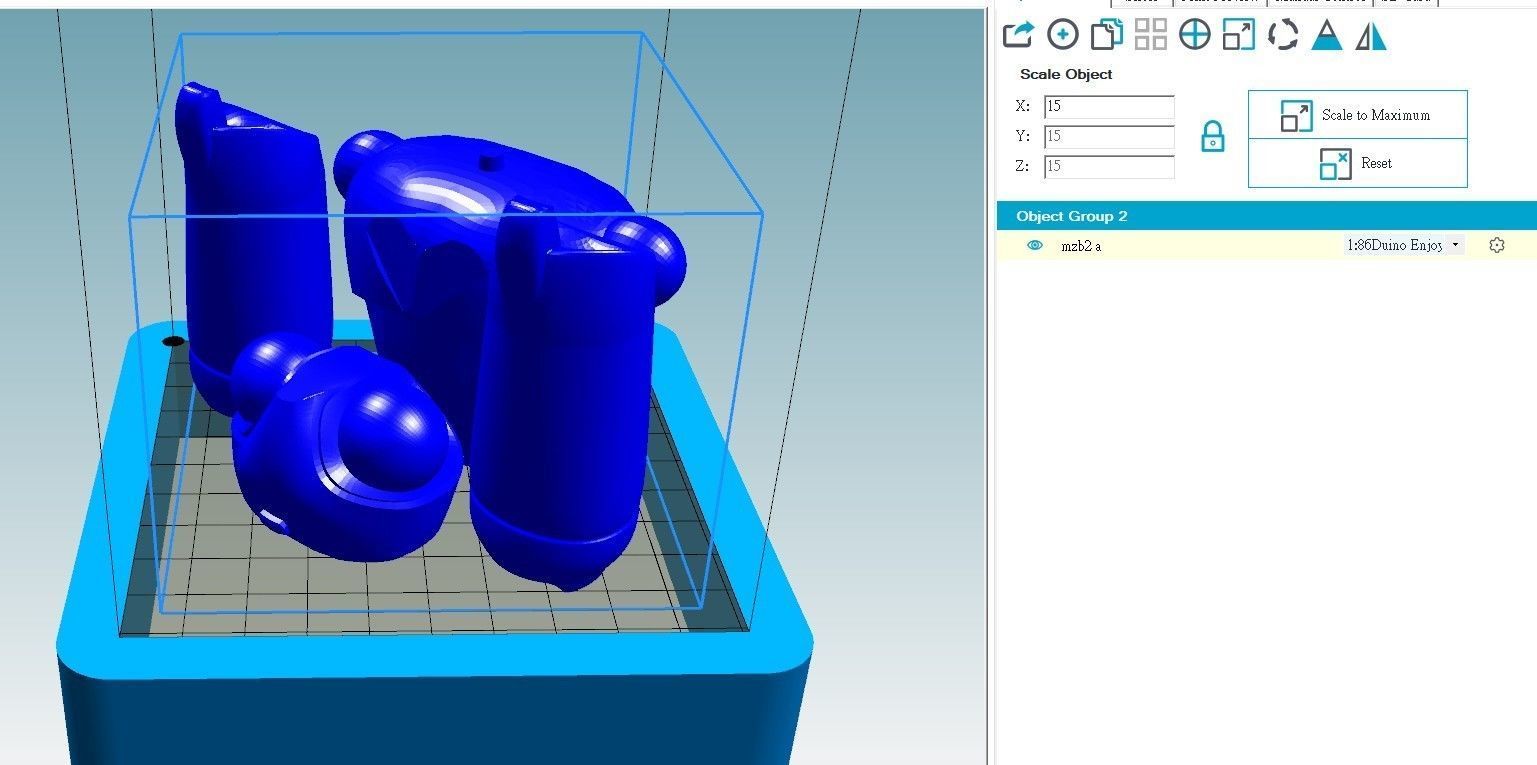Viewport: 1537px width, 765px height.
Task: Select the mzb2 a object row
Action: click(1266, 245)
